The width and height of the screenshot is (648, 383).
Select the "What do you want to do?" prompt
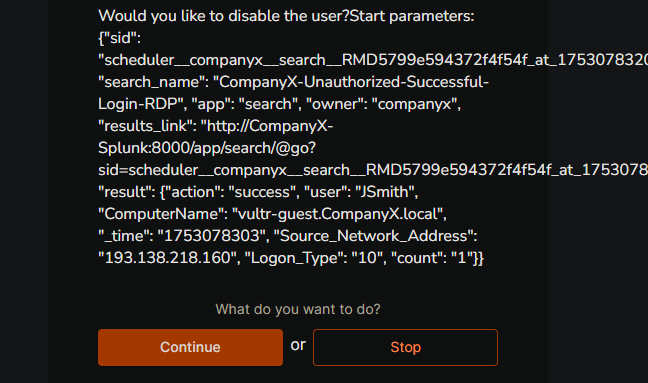pyautogui.click(x=298, y=309)
